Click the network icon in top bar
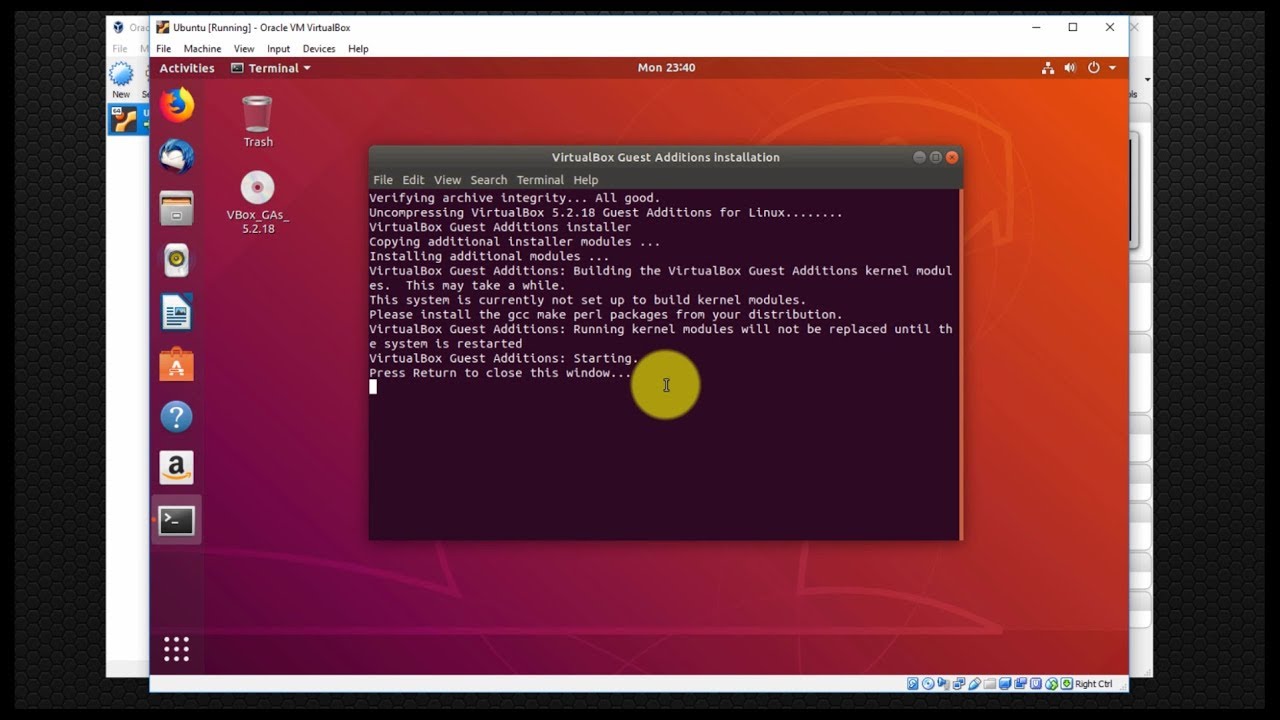 pyautogui.click(x=1048, y=68)
